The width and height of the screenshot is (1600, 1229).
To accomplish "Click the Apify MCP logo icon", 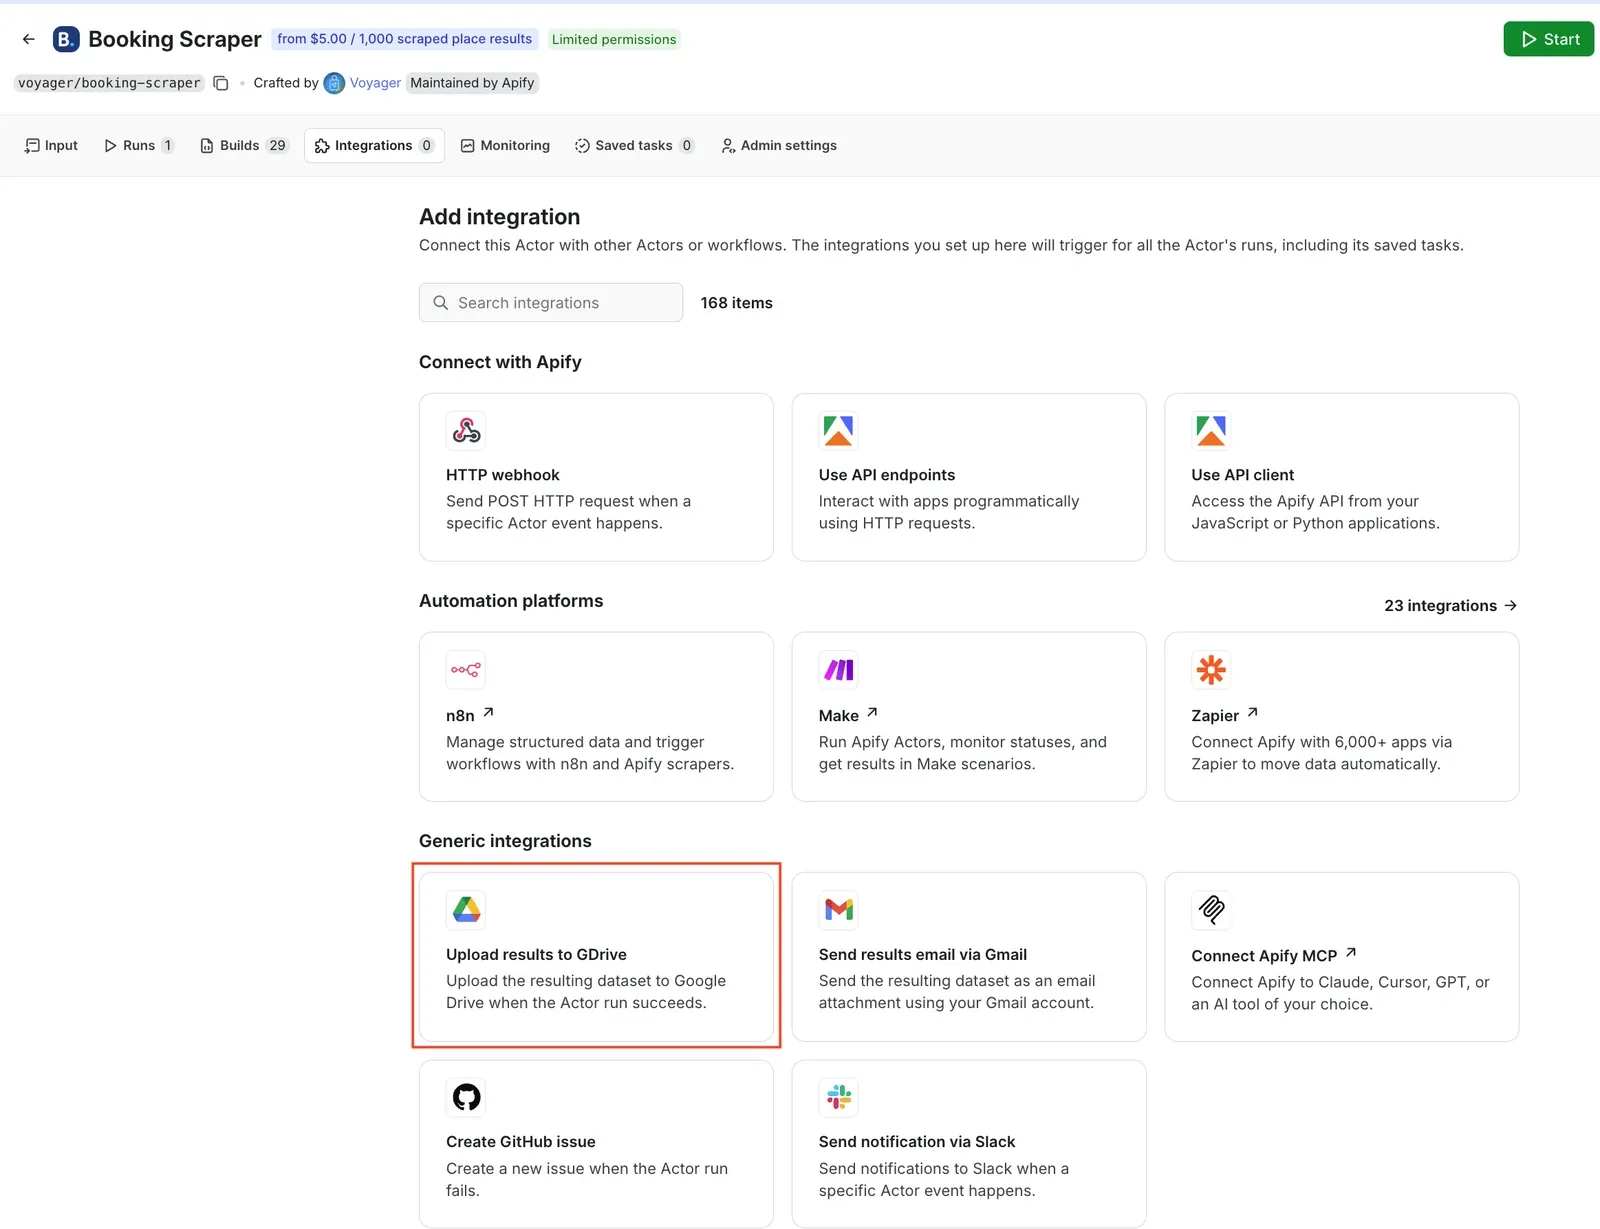I will click(x=1211, y=910).
